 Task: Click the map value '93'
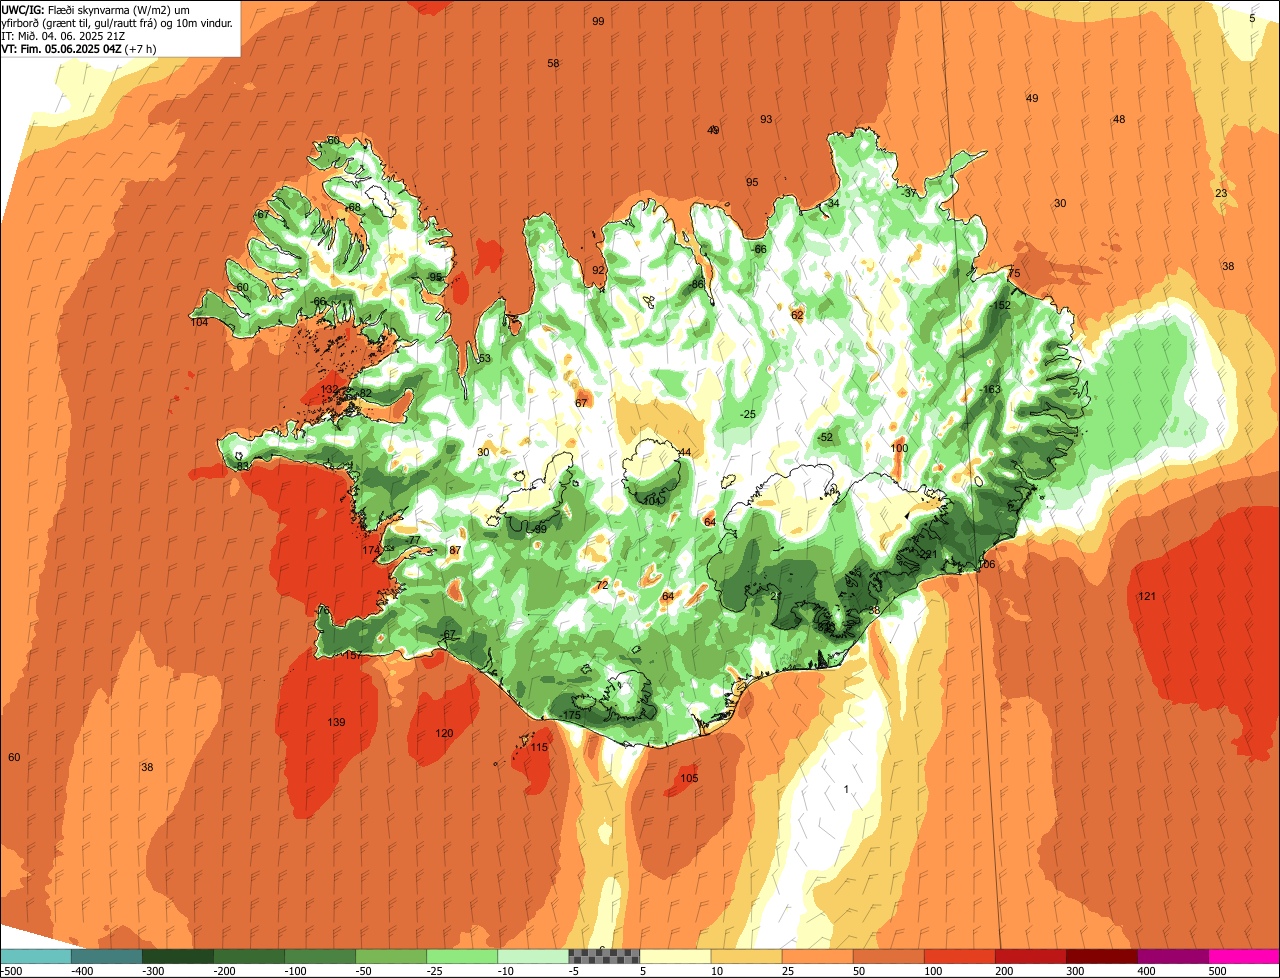[x=766, y=119]
